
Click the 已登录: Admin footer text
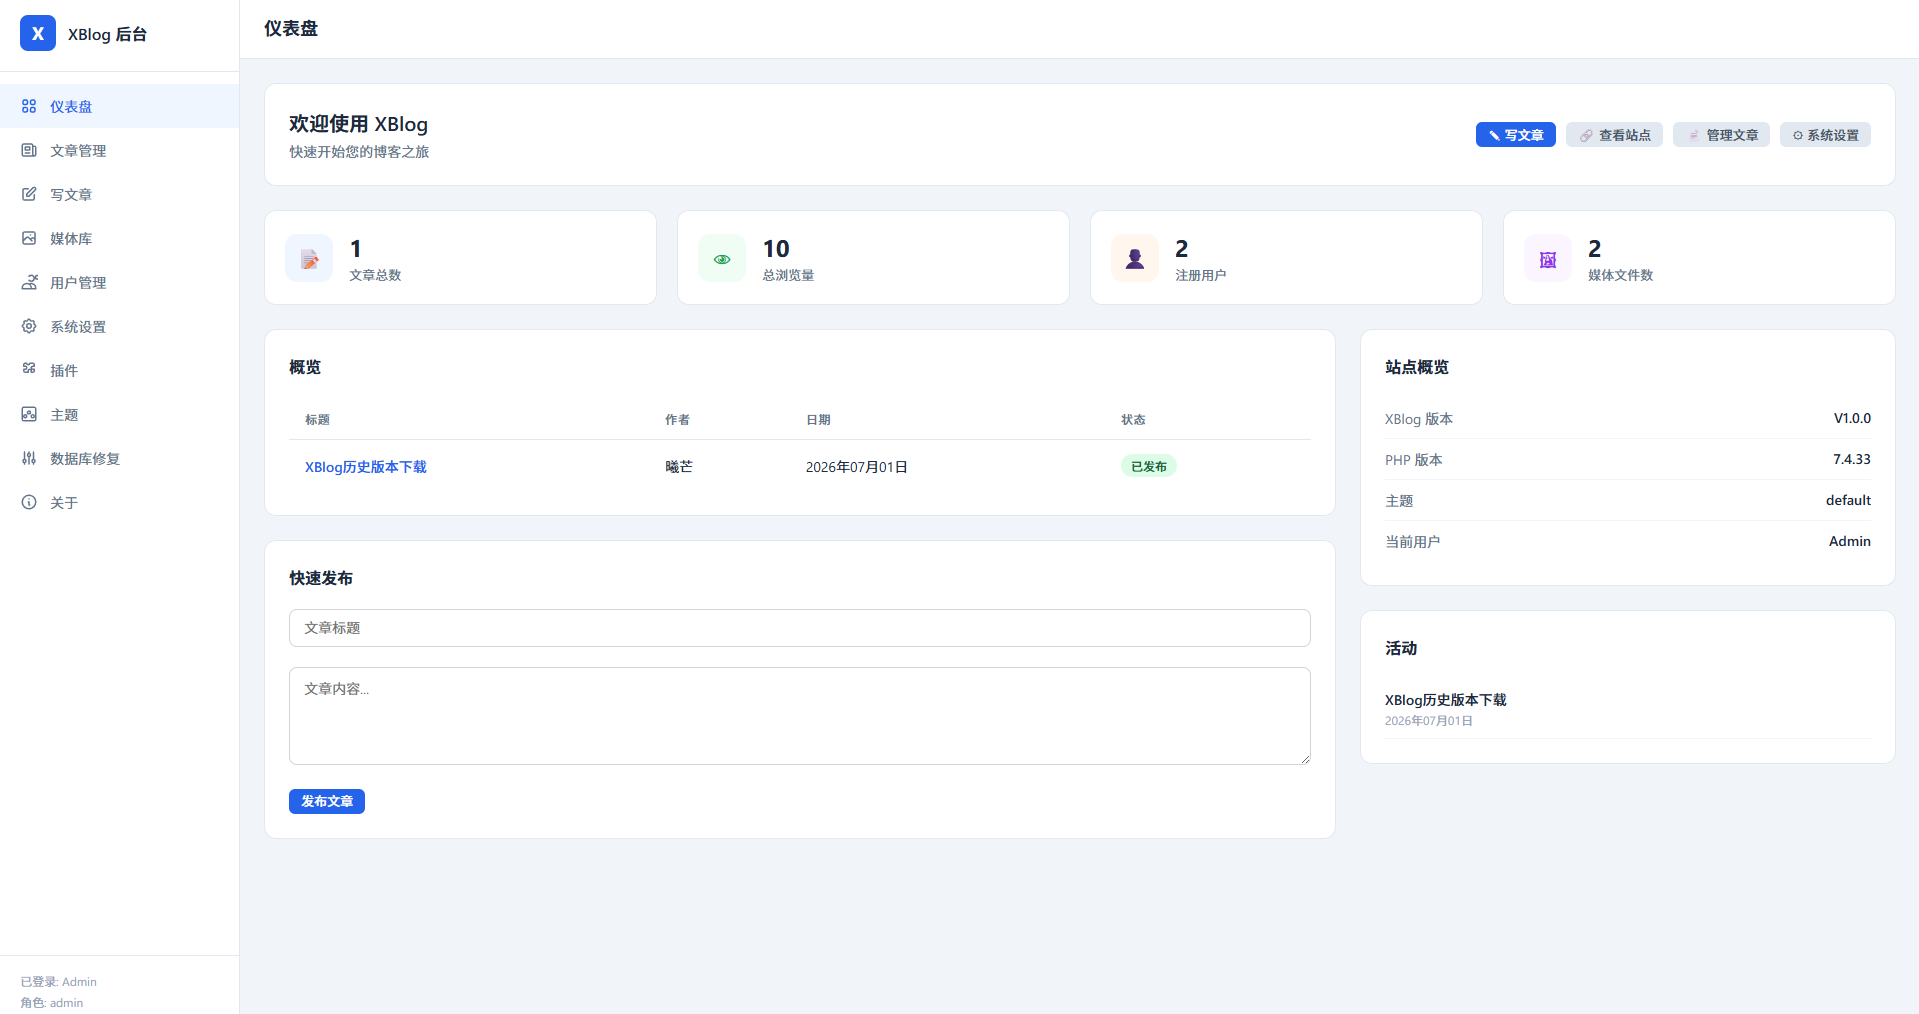tap(59, 982)
